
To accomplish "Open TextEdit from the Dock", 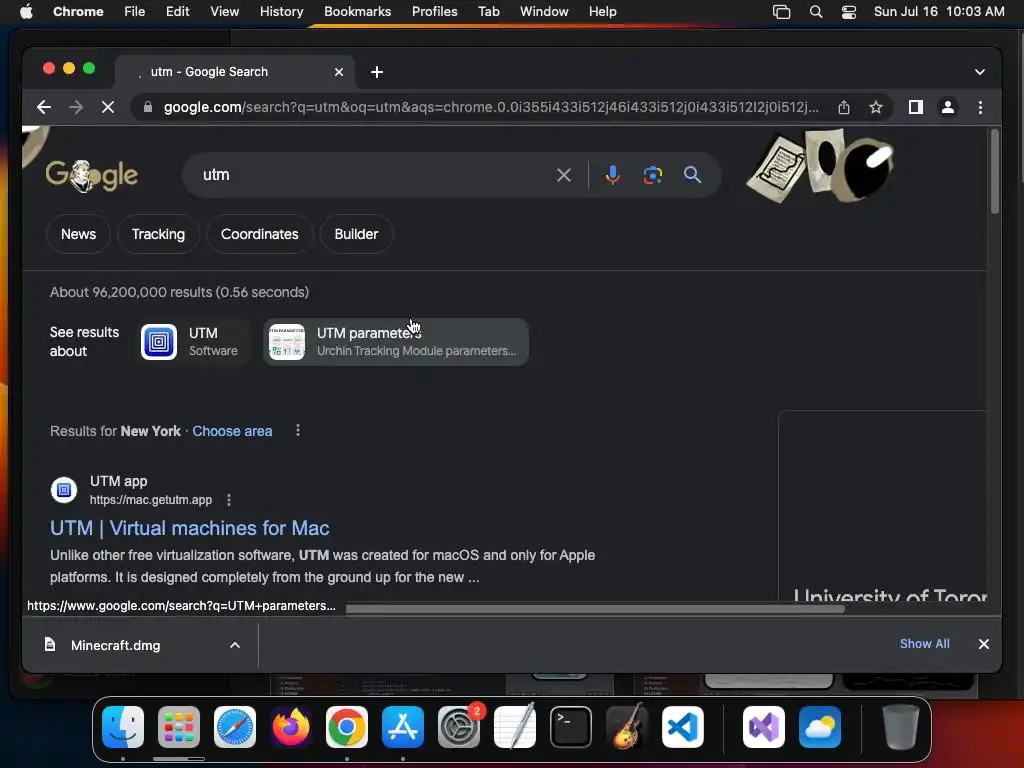I will (x=515, y=727).
